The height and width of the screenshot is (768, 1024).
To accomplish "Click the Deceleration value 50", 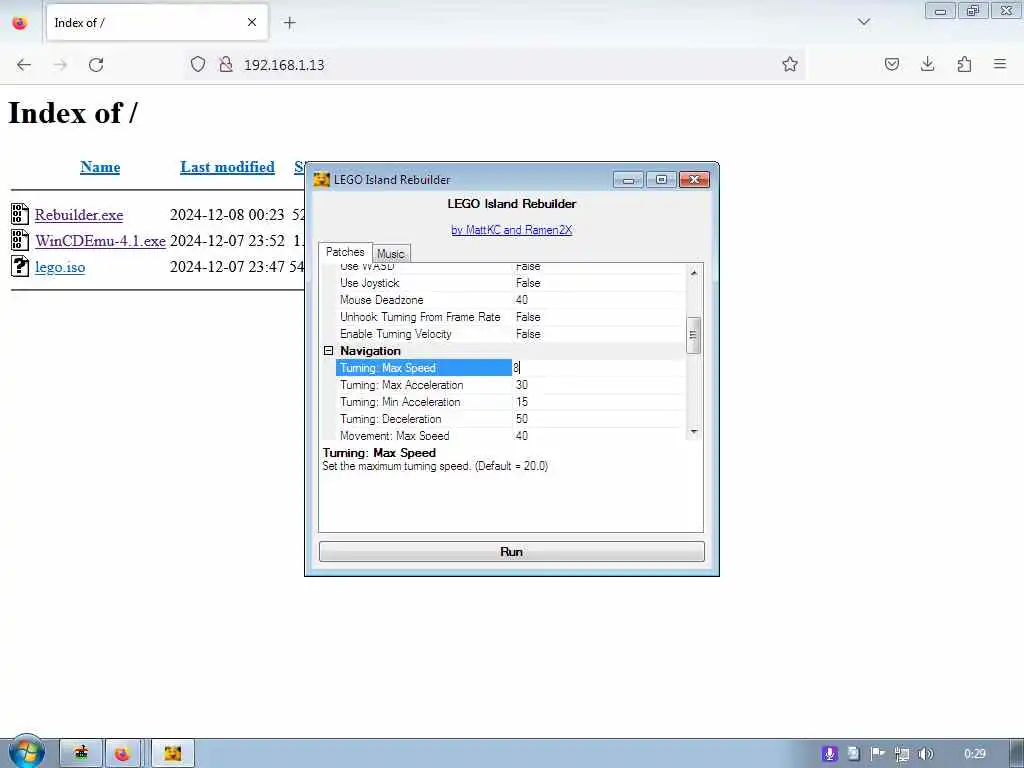I will point(522,419).
